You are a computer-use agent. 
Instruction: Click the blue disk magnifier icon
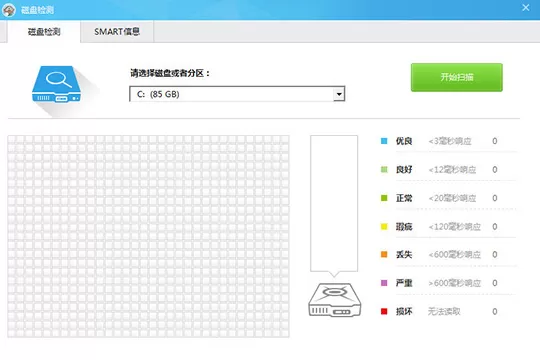56,85
